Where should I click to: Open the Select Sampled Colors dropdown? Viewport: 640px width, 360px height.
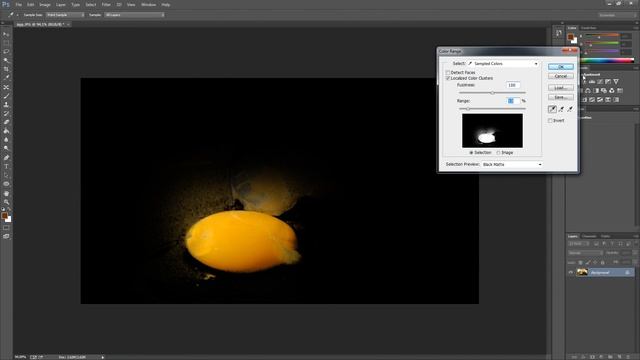[x=503, y=64]
